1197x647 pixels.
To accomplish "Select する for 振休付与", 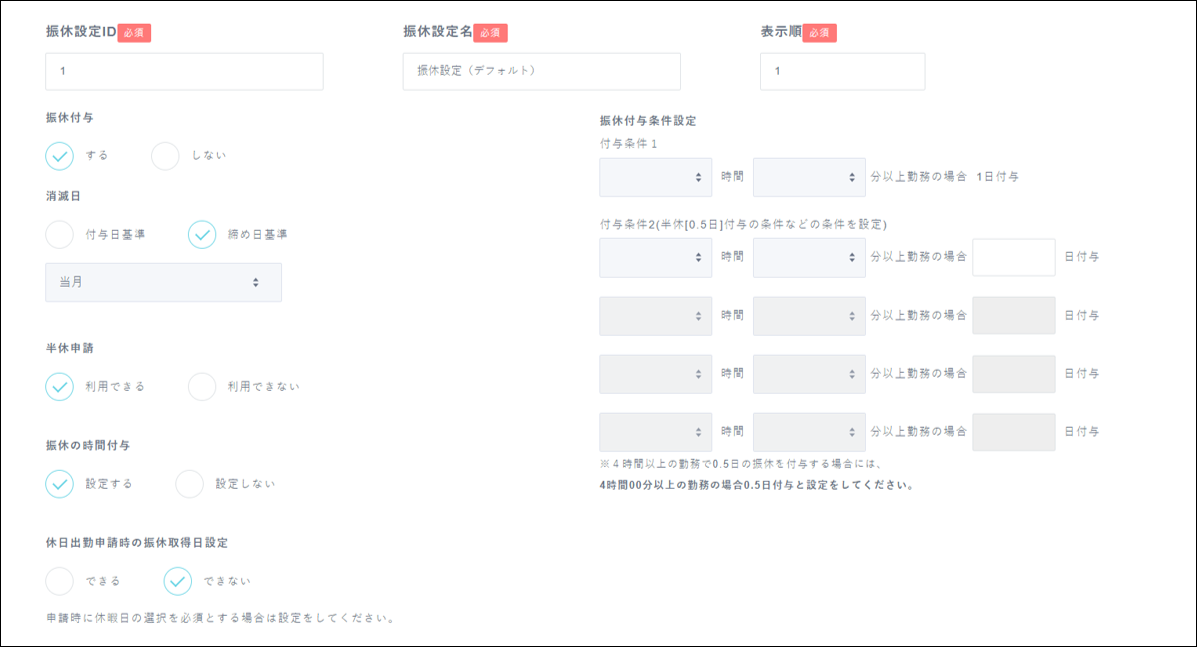I will coord(59,155).
